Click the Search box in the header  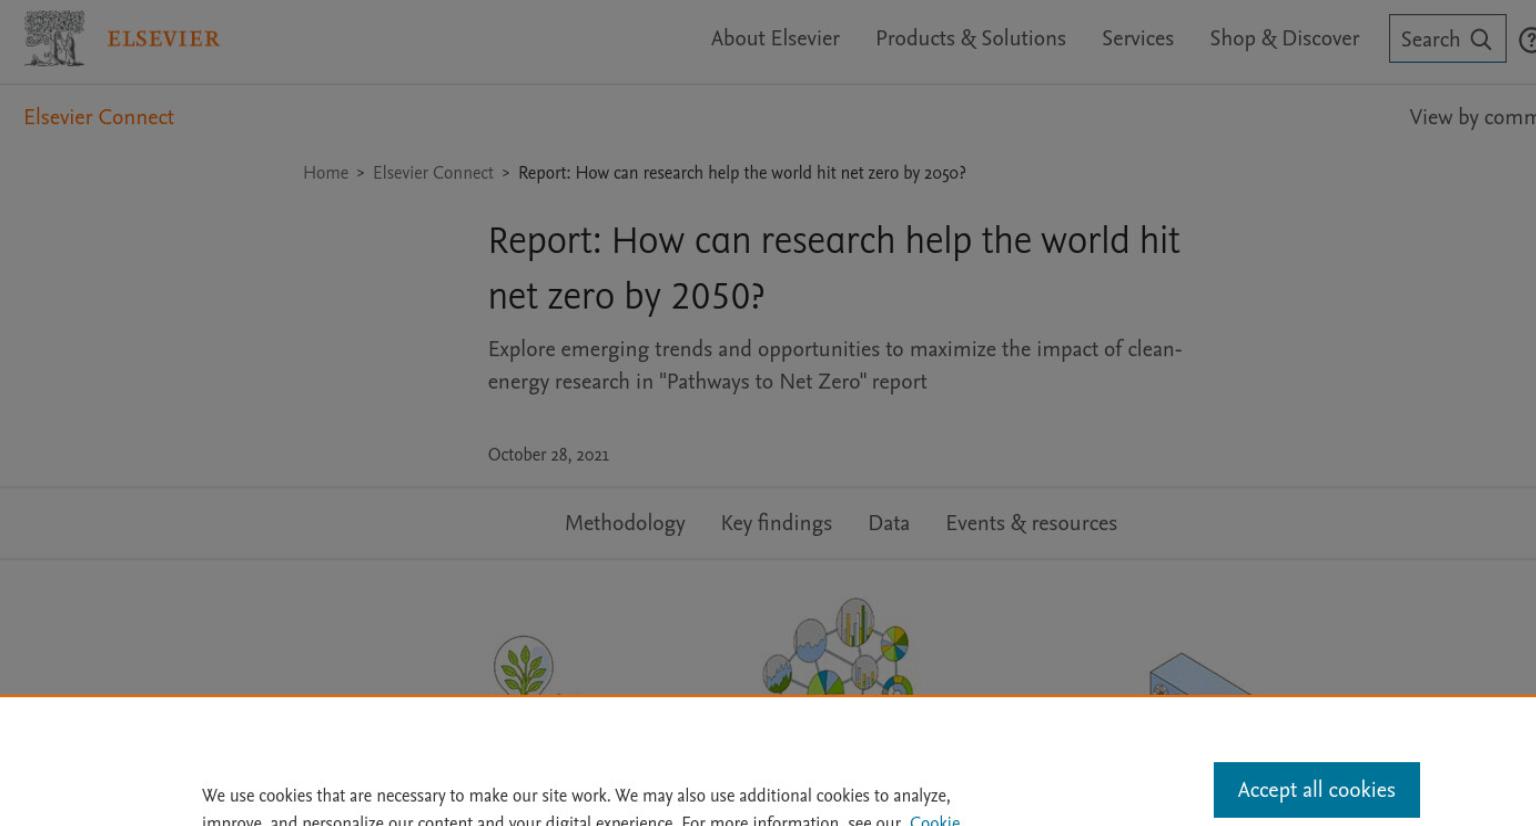[1447, 39]
